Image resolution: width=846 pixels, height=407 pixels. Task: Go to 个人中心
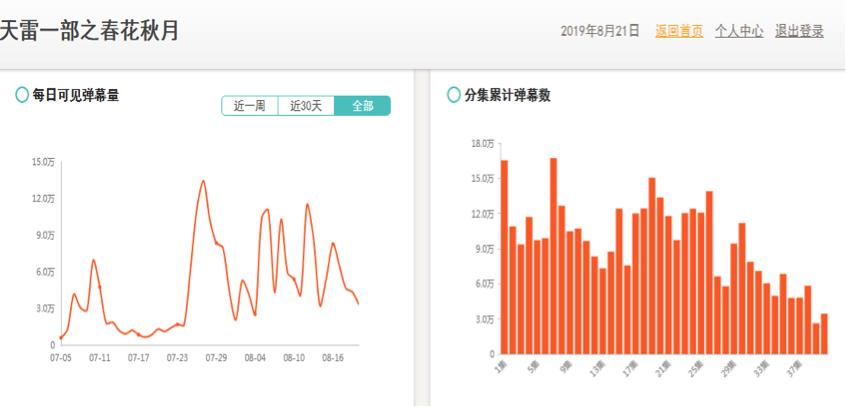point(739,31)
